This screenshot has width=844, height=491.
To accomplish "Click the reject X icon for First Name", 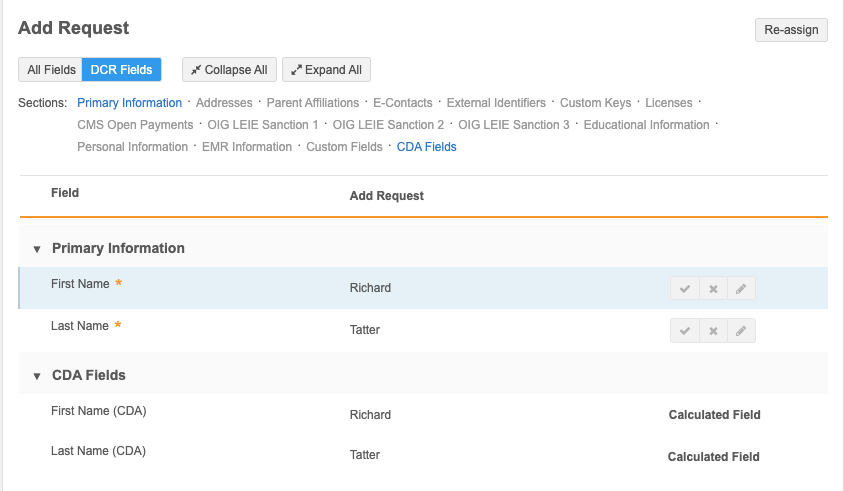I will click(713, 289).
